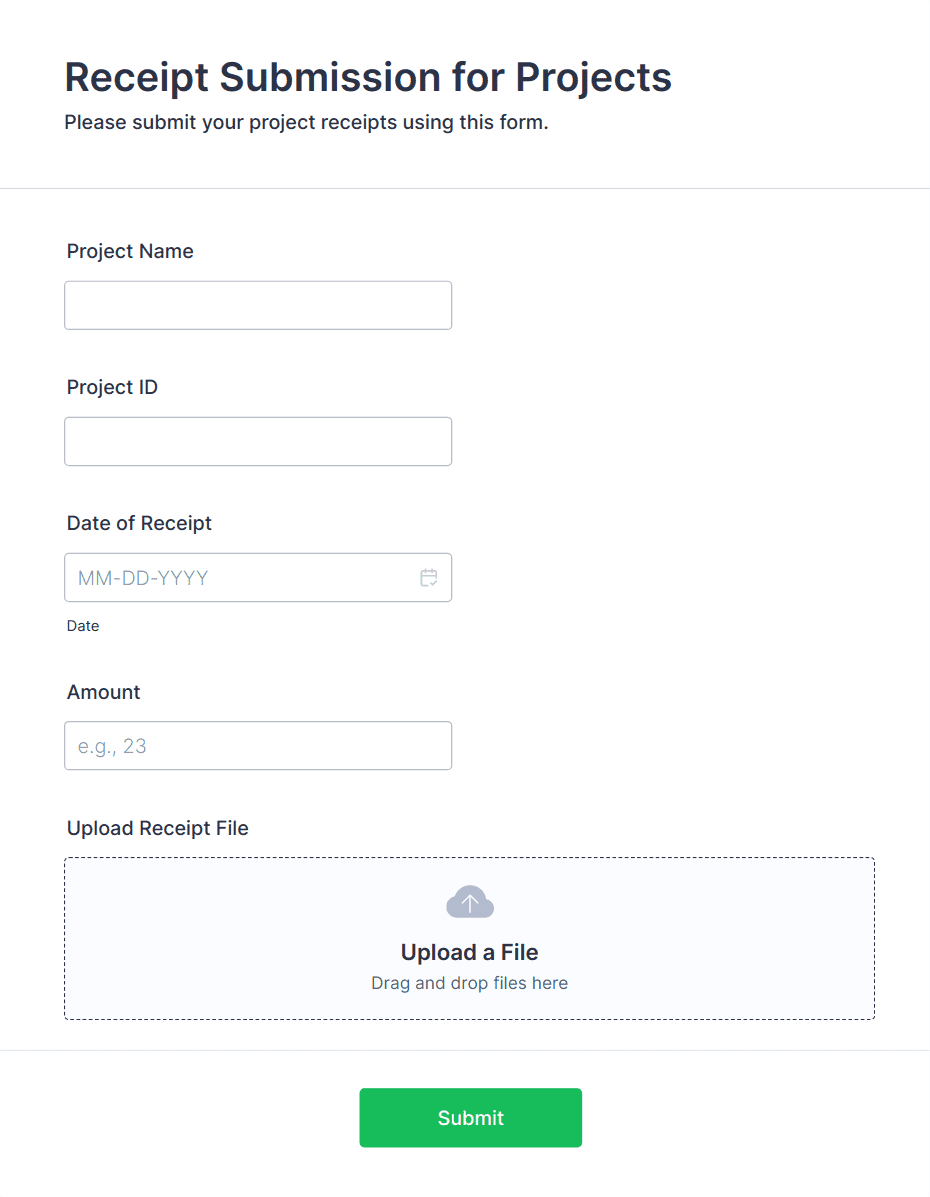Click the Amount number field
Screen dimensions: 930x1197
click(x=258, y=745)
